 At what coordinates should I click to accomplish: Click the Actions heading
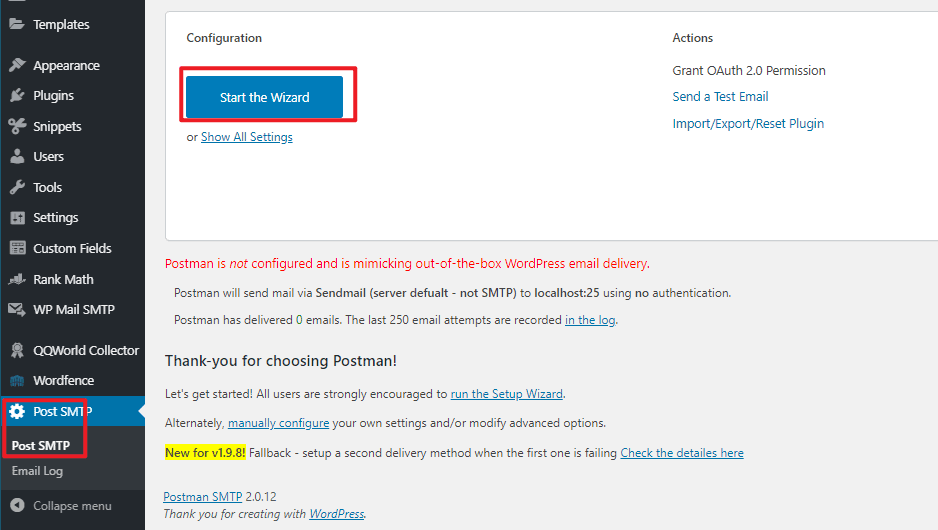coord(693,38)
